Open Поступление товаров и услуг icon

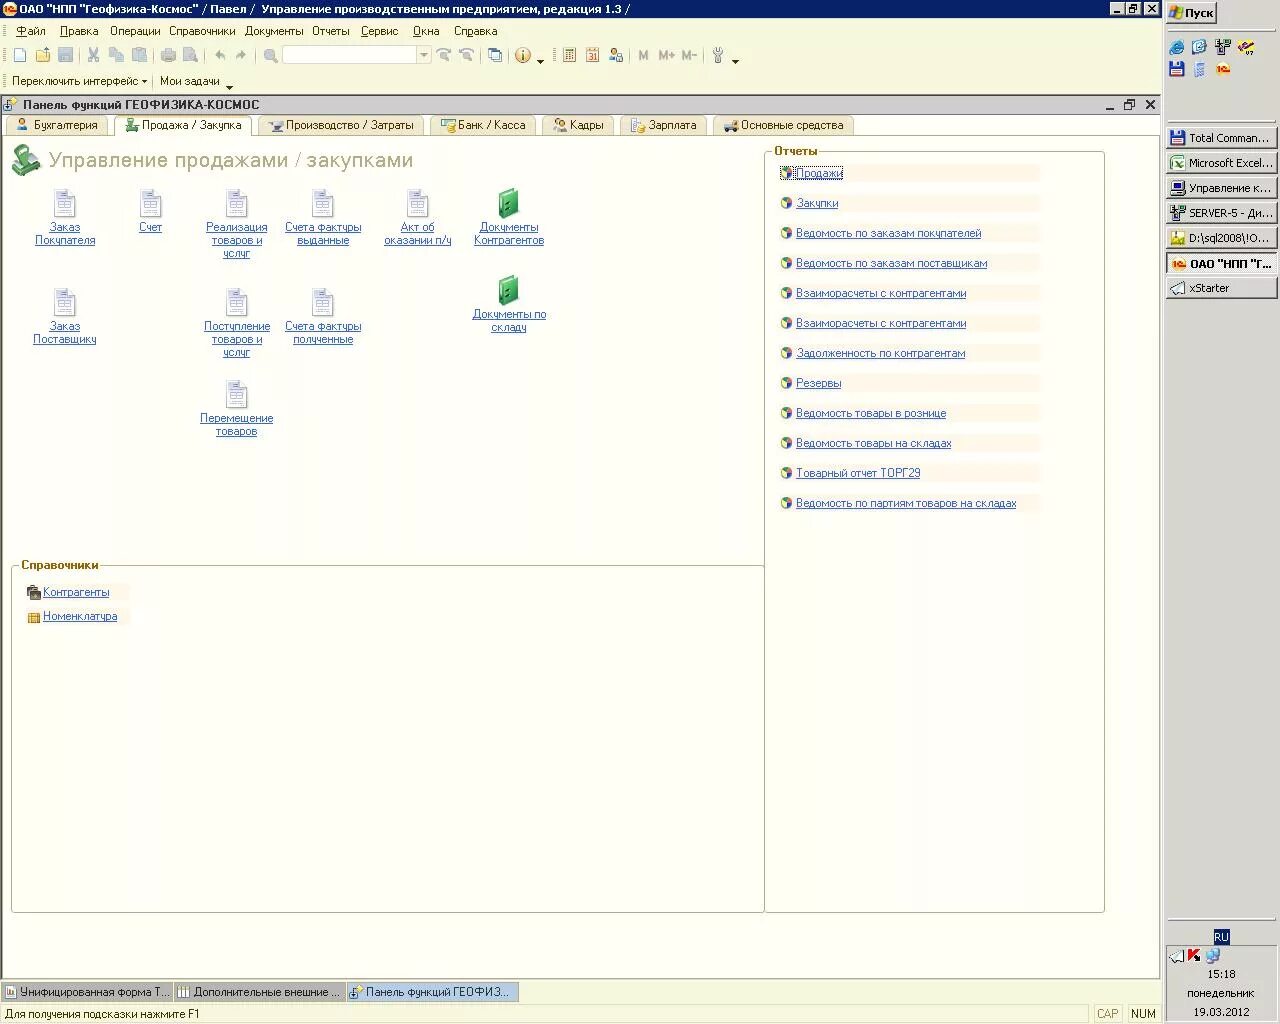click(x=236, y=303)
